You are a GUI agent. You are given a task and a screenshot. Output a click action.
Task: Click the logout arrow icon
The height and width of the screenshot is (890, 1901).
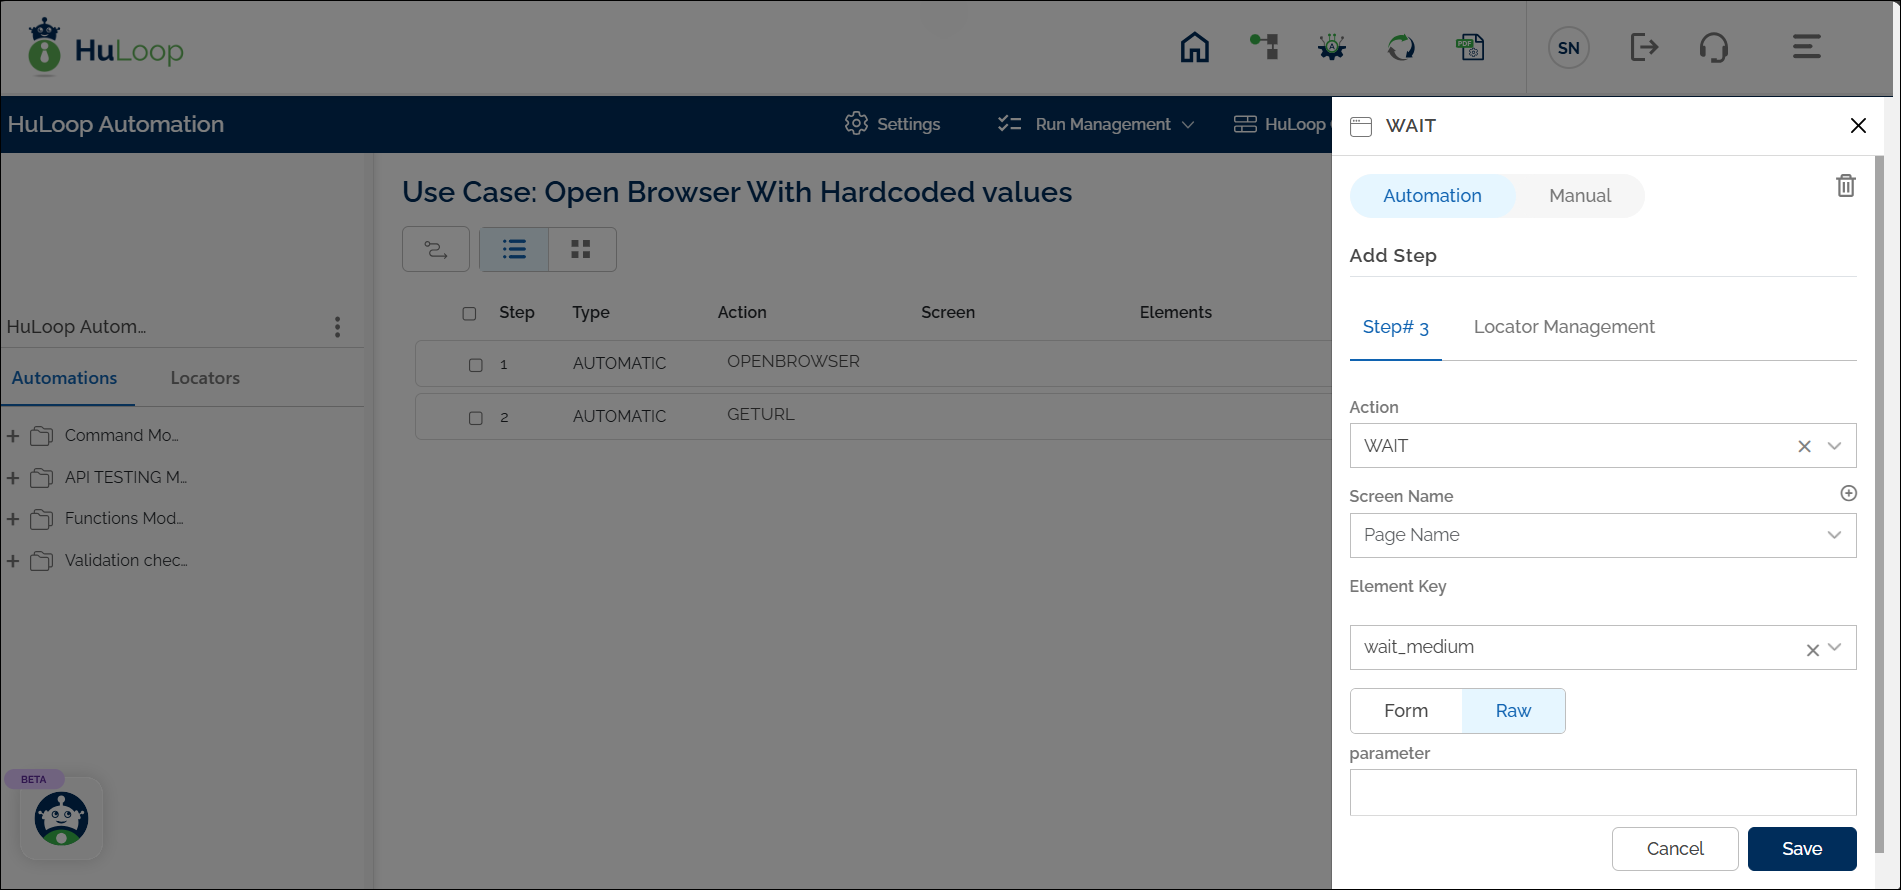1643,47
